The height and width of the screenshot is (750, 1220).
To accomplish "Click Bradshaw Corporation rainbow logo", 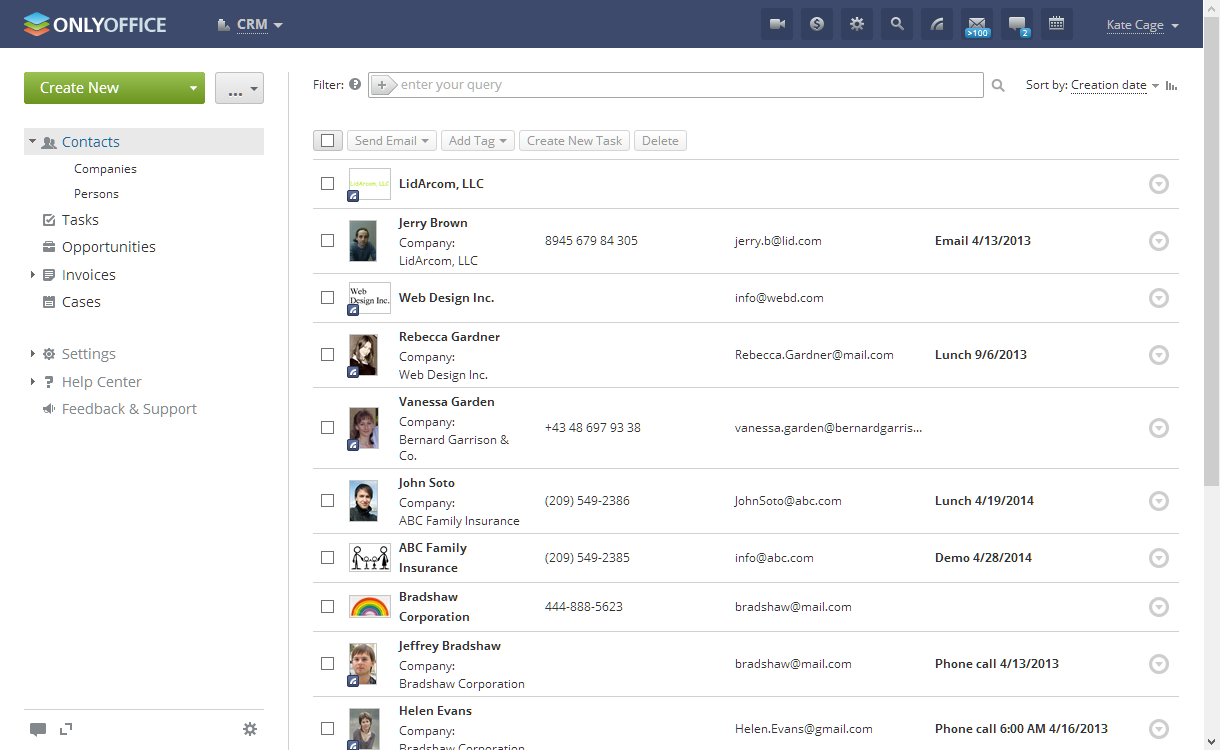I will [x=369, y=606].
